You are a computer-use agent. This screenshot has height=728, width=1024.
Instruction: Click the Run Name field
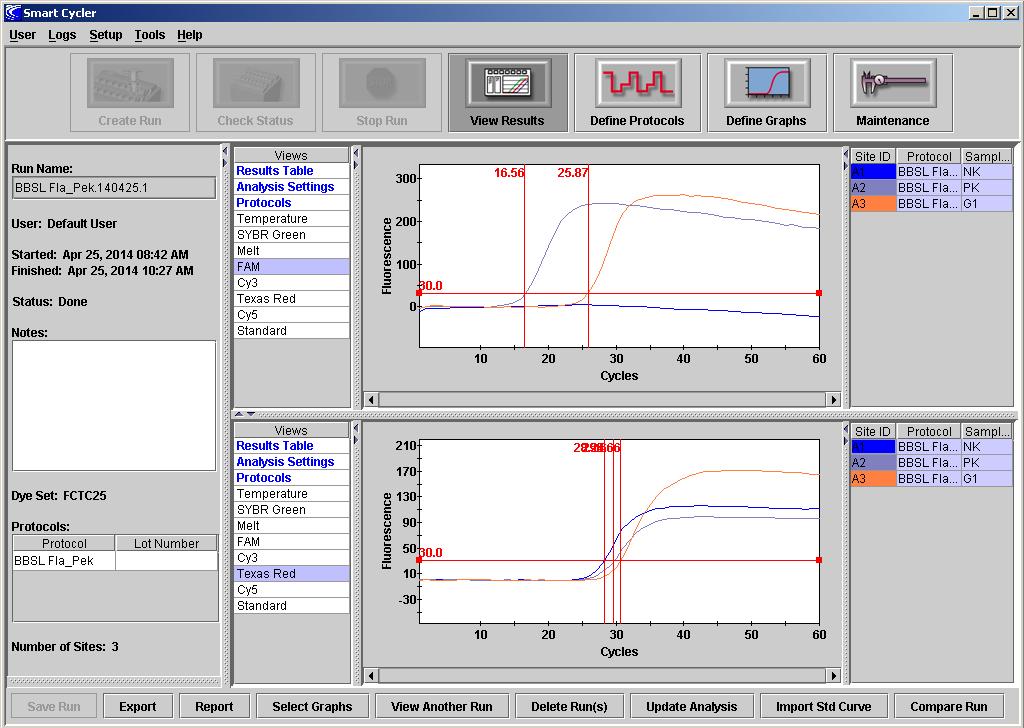pos(114,188)
